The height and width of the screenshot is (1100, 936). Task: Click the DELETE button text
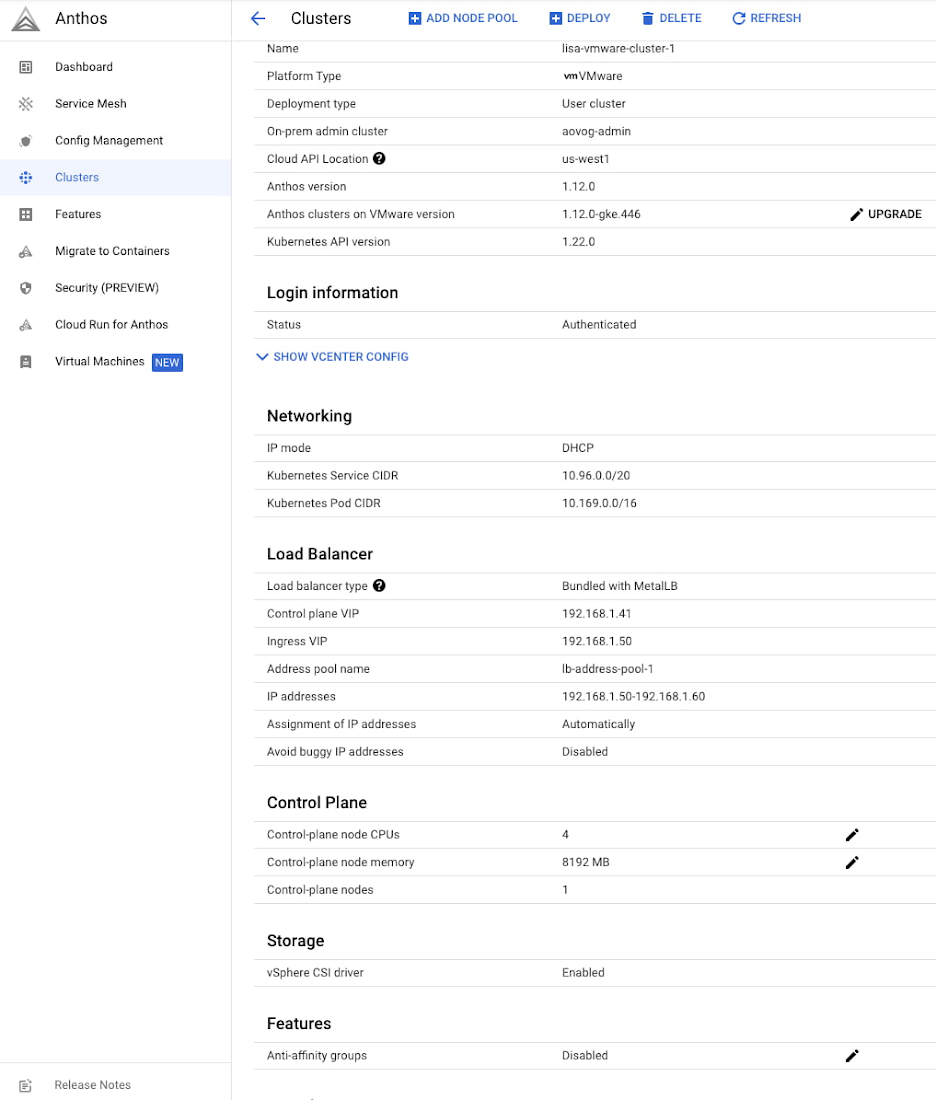pos(681,18)
